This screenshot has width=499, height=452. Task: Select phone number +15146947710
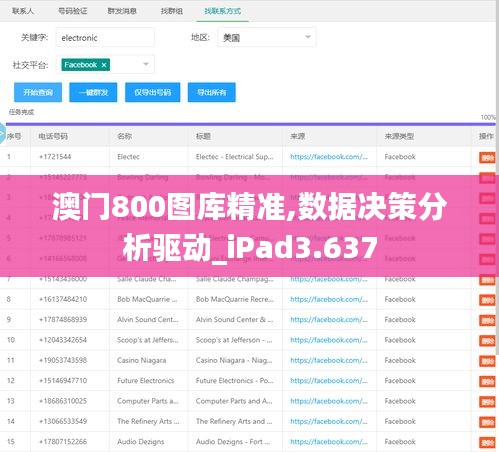(63, 381)
